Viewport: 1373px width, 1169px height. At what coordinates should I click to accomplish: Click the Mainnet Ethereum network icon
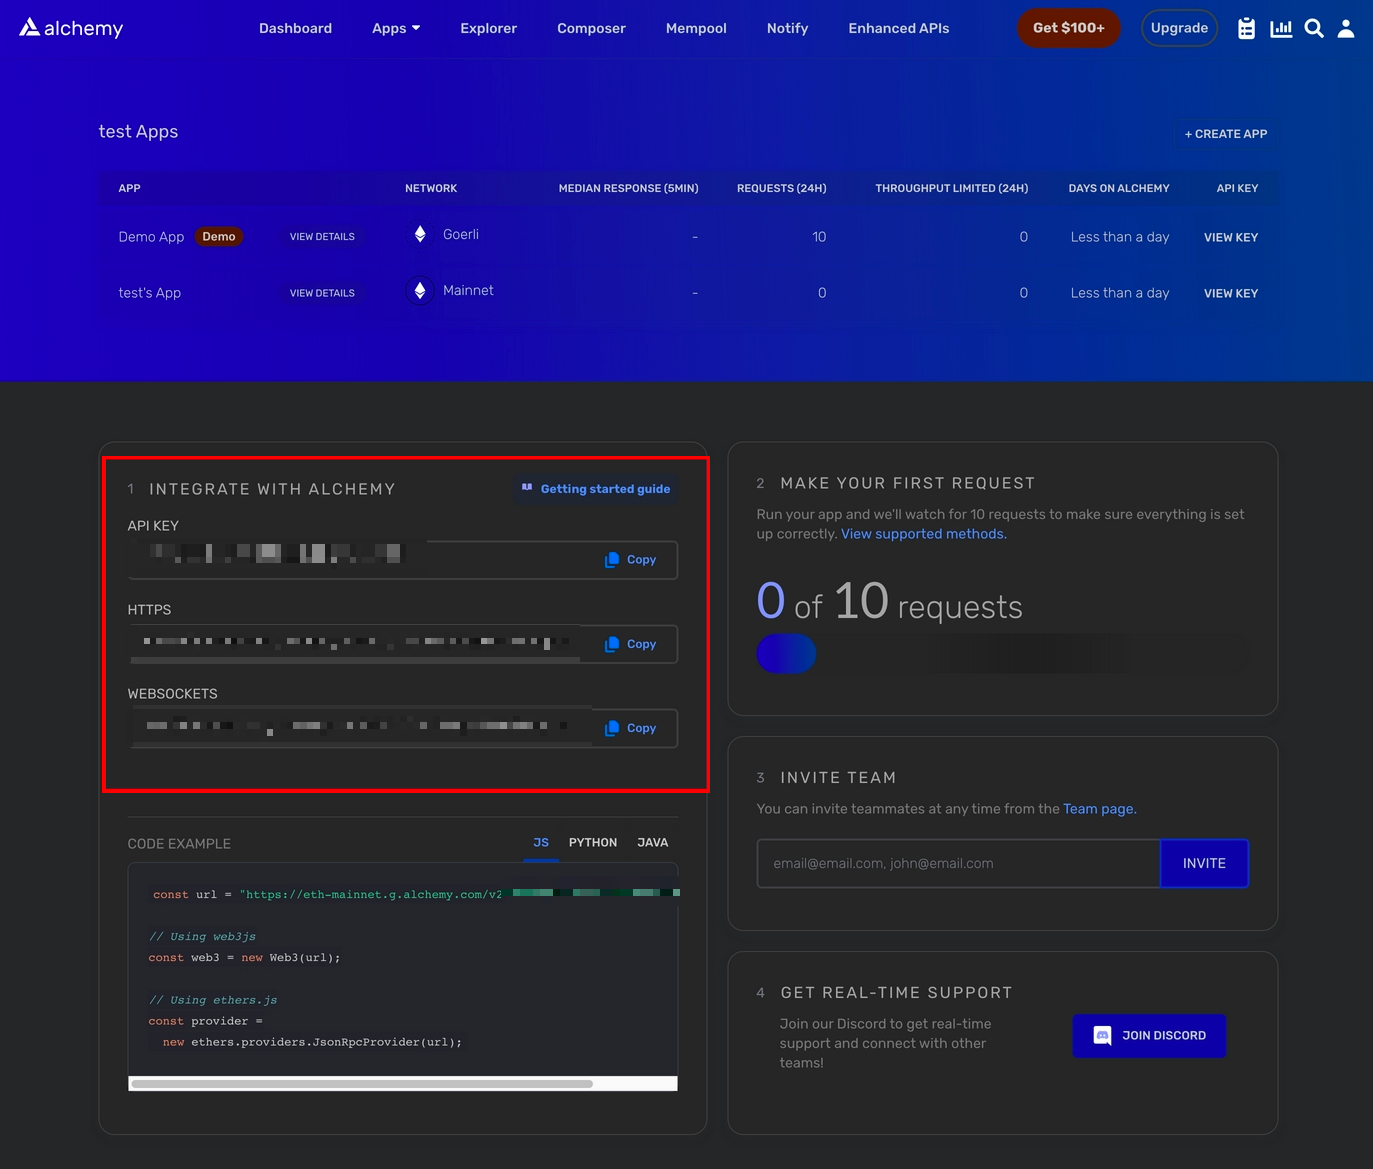[420, 290]
